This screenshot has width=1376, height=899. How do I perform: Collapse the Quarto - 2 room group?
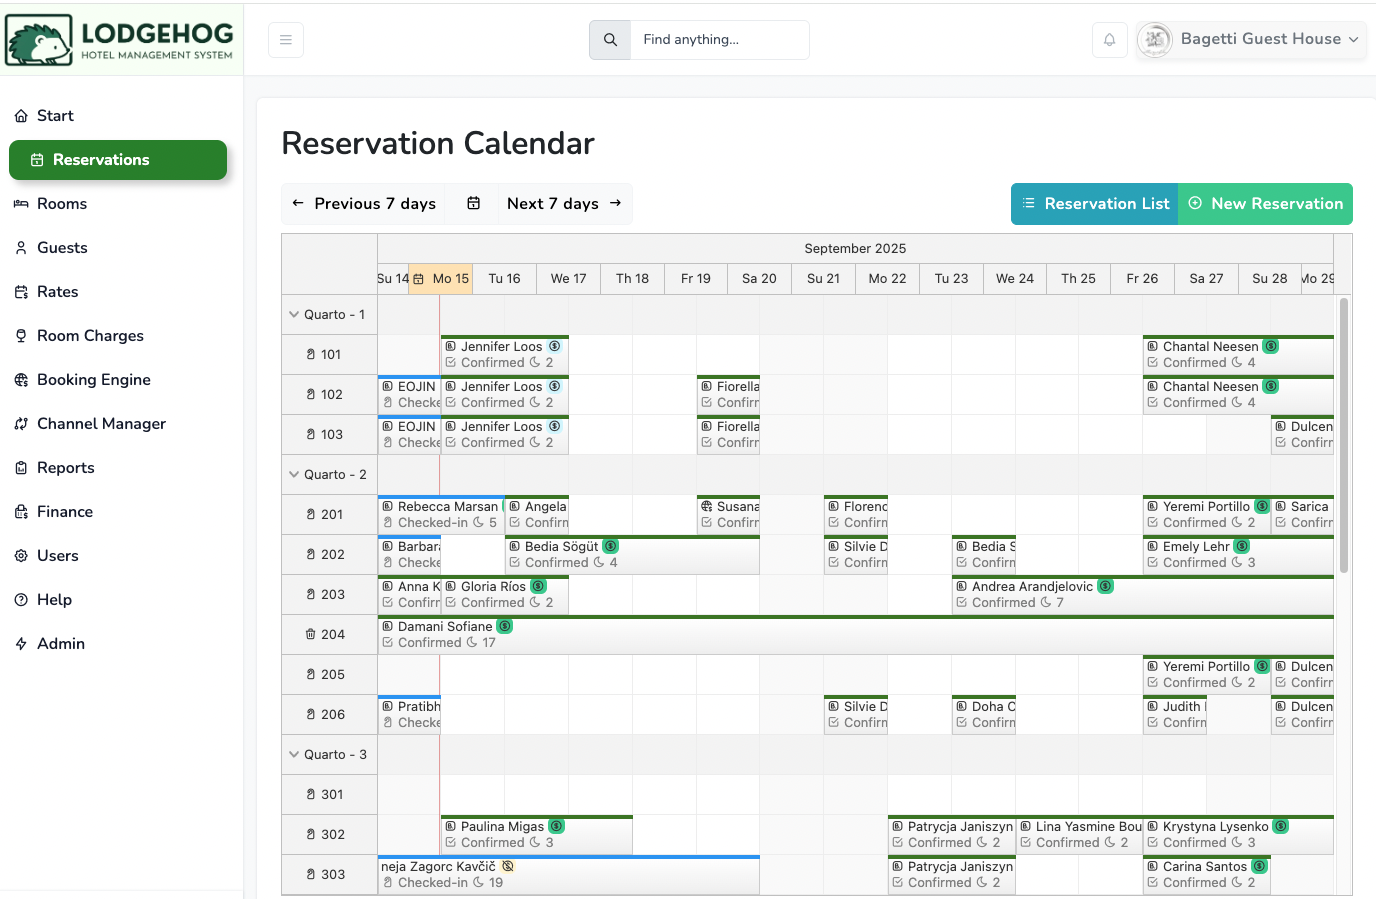coord(294,474)
